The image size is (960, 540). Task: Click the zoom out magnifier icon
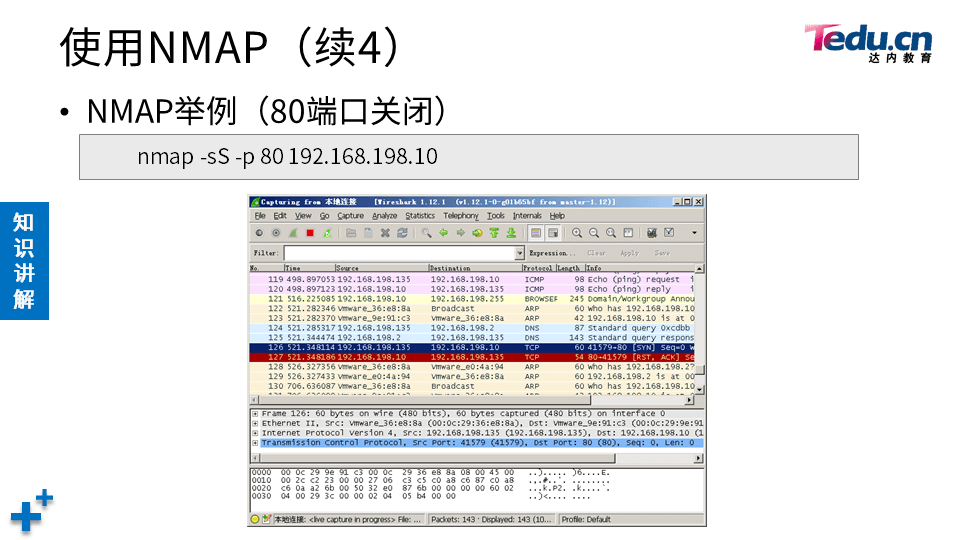594,233
